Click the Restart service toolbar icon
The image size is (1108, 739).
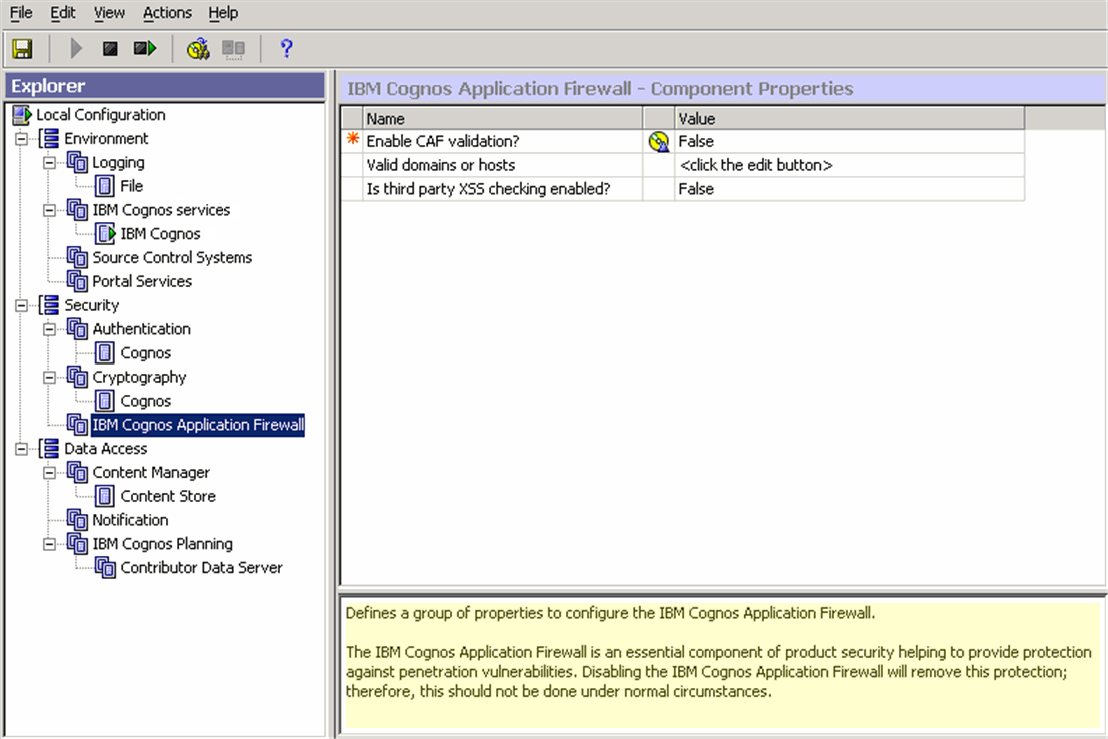tap(145, 49)
